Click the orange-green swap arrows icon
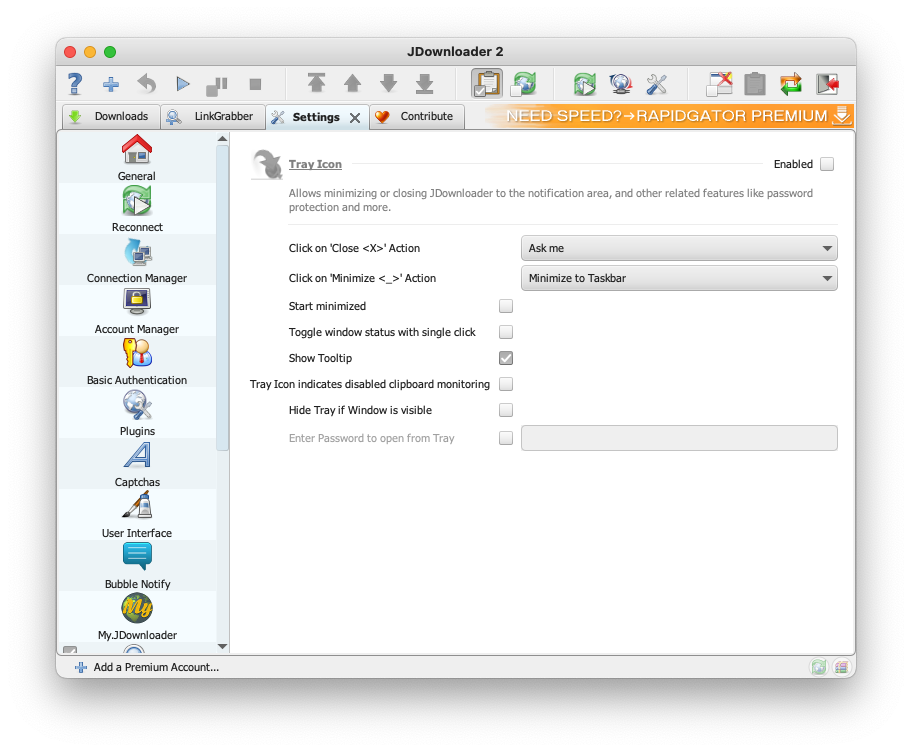This screenshot has height=752, width=912. pyautogui.click(x=791, y=84)
